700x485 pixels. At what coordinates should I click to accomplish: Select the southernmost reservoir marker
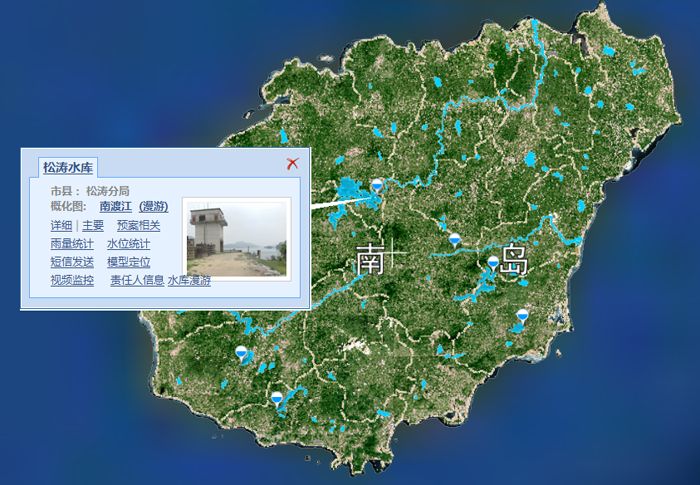[x=277, y=398]
